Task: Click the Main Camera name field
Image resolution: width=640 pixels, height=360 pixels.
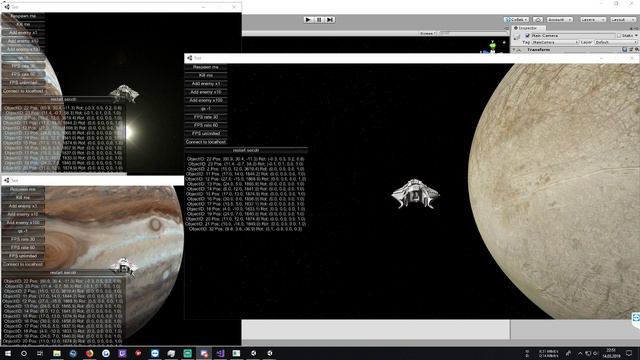Action: (x=573, y=36)
